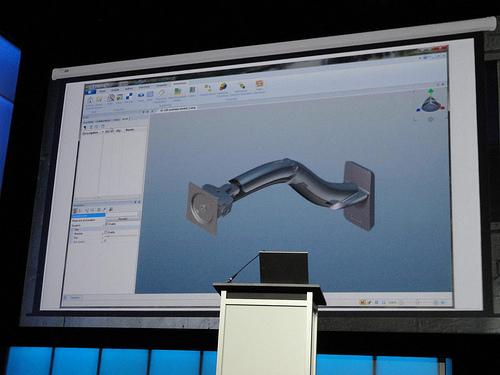Click first icon in BOM panel toolbar
Viewport: 500px width, 375px height.
coord(85,127)
